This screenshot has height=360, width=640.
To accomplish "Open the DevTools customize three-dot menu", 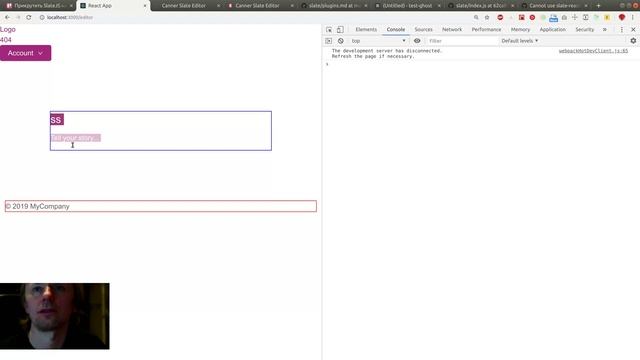I will (x=622, y=30).
